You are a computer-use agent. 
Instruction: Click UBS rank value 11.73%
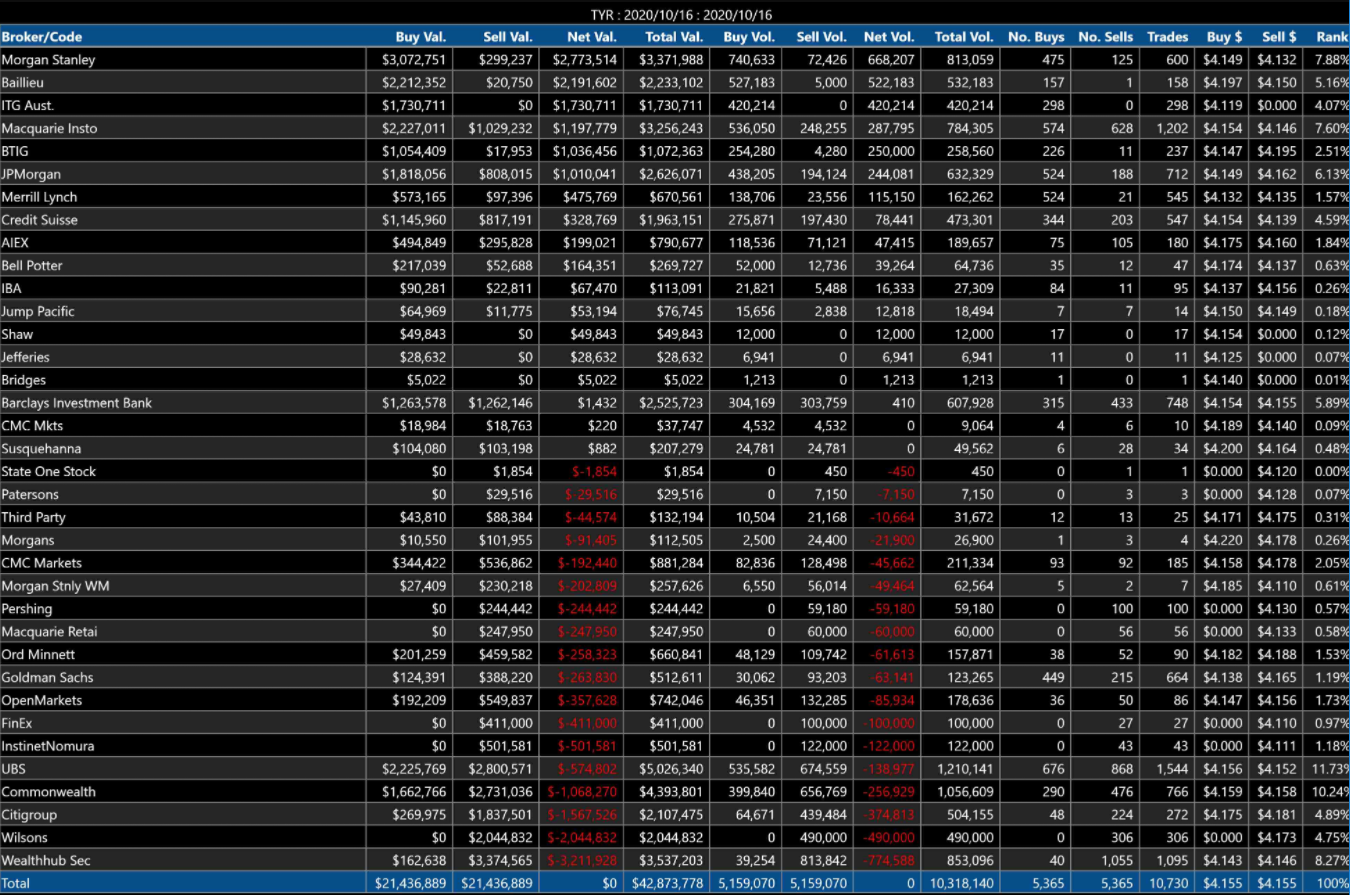[x=1330, y=769]
